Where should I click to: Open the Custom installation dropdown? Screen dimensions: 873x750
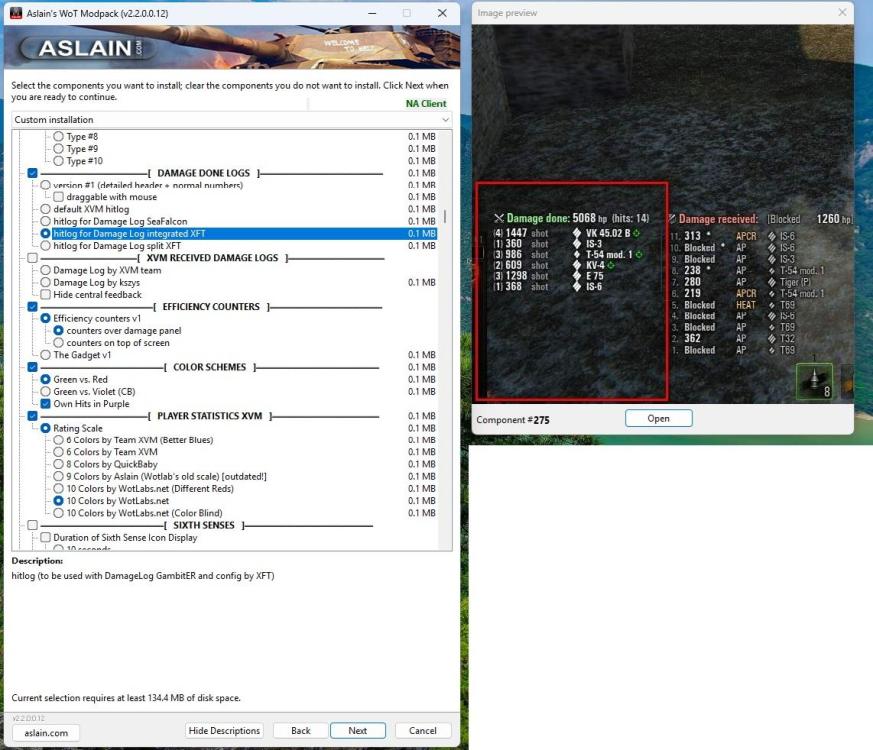(232, 120)
